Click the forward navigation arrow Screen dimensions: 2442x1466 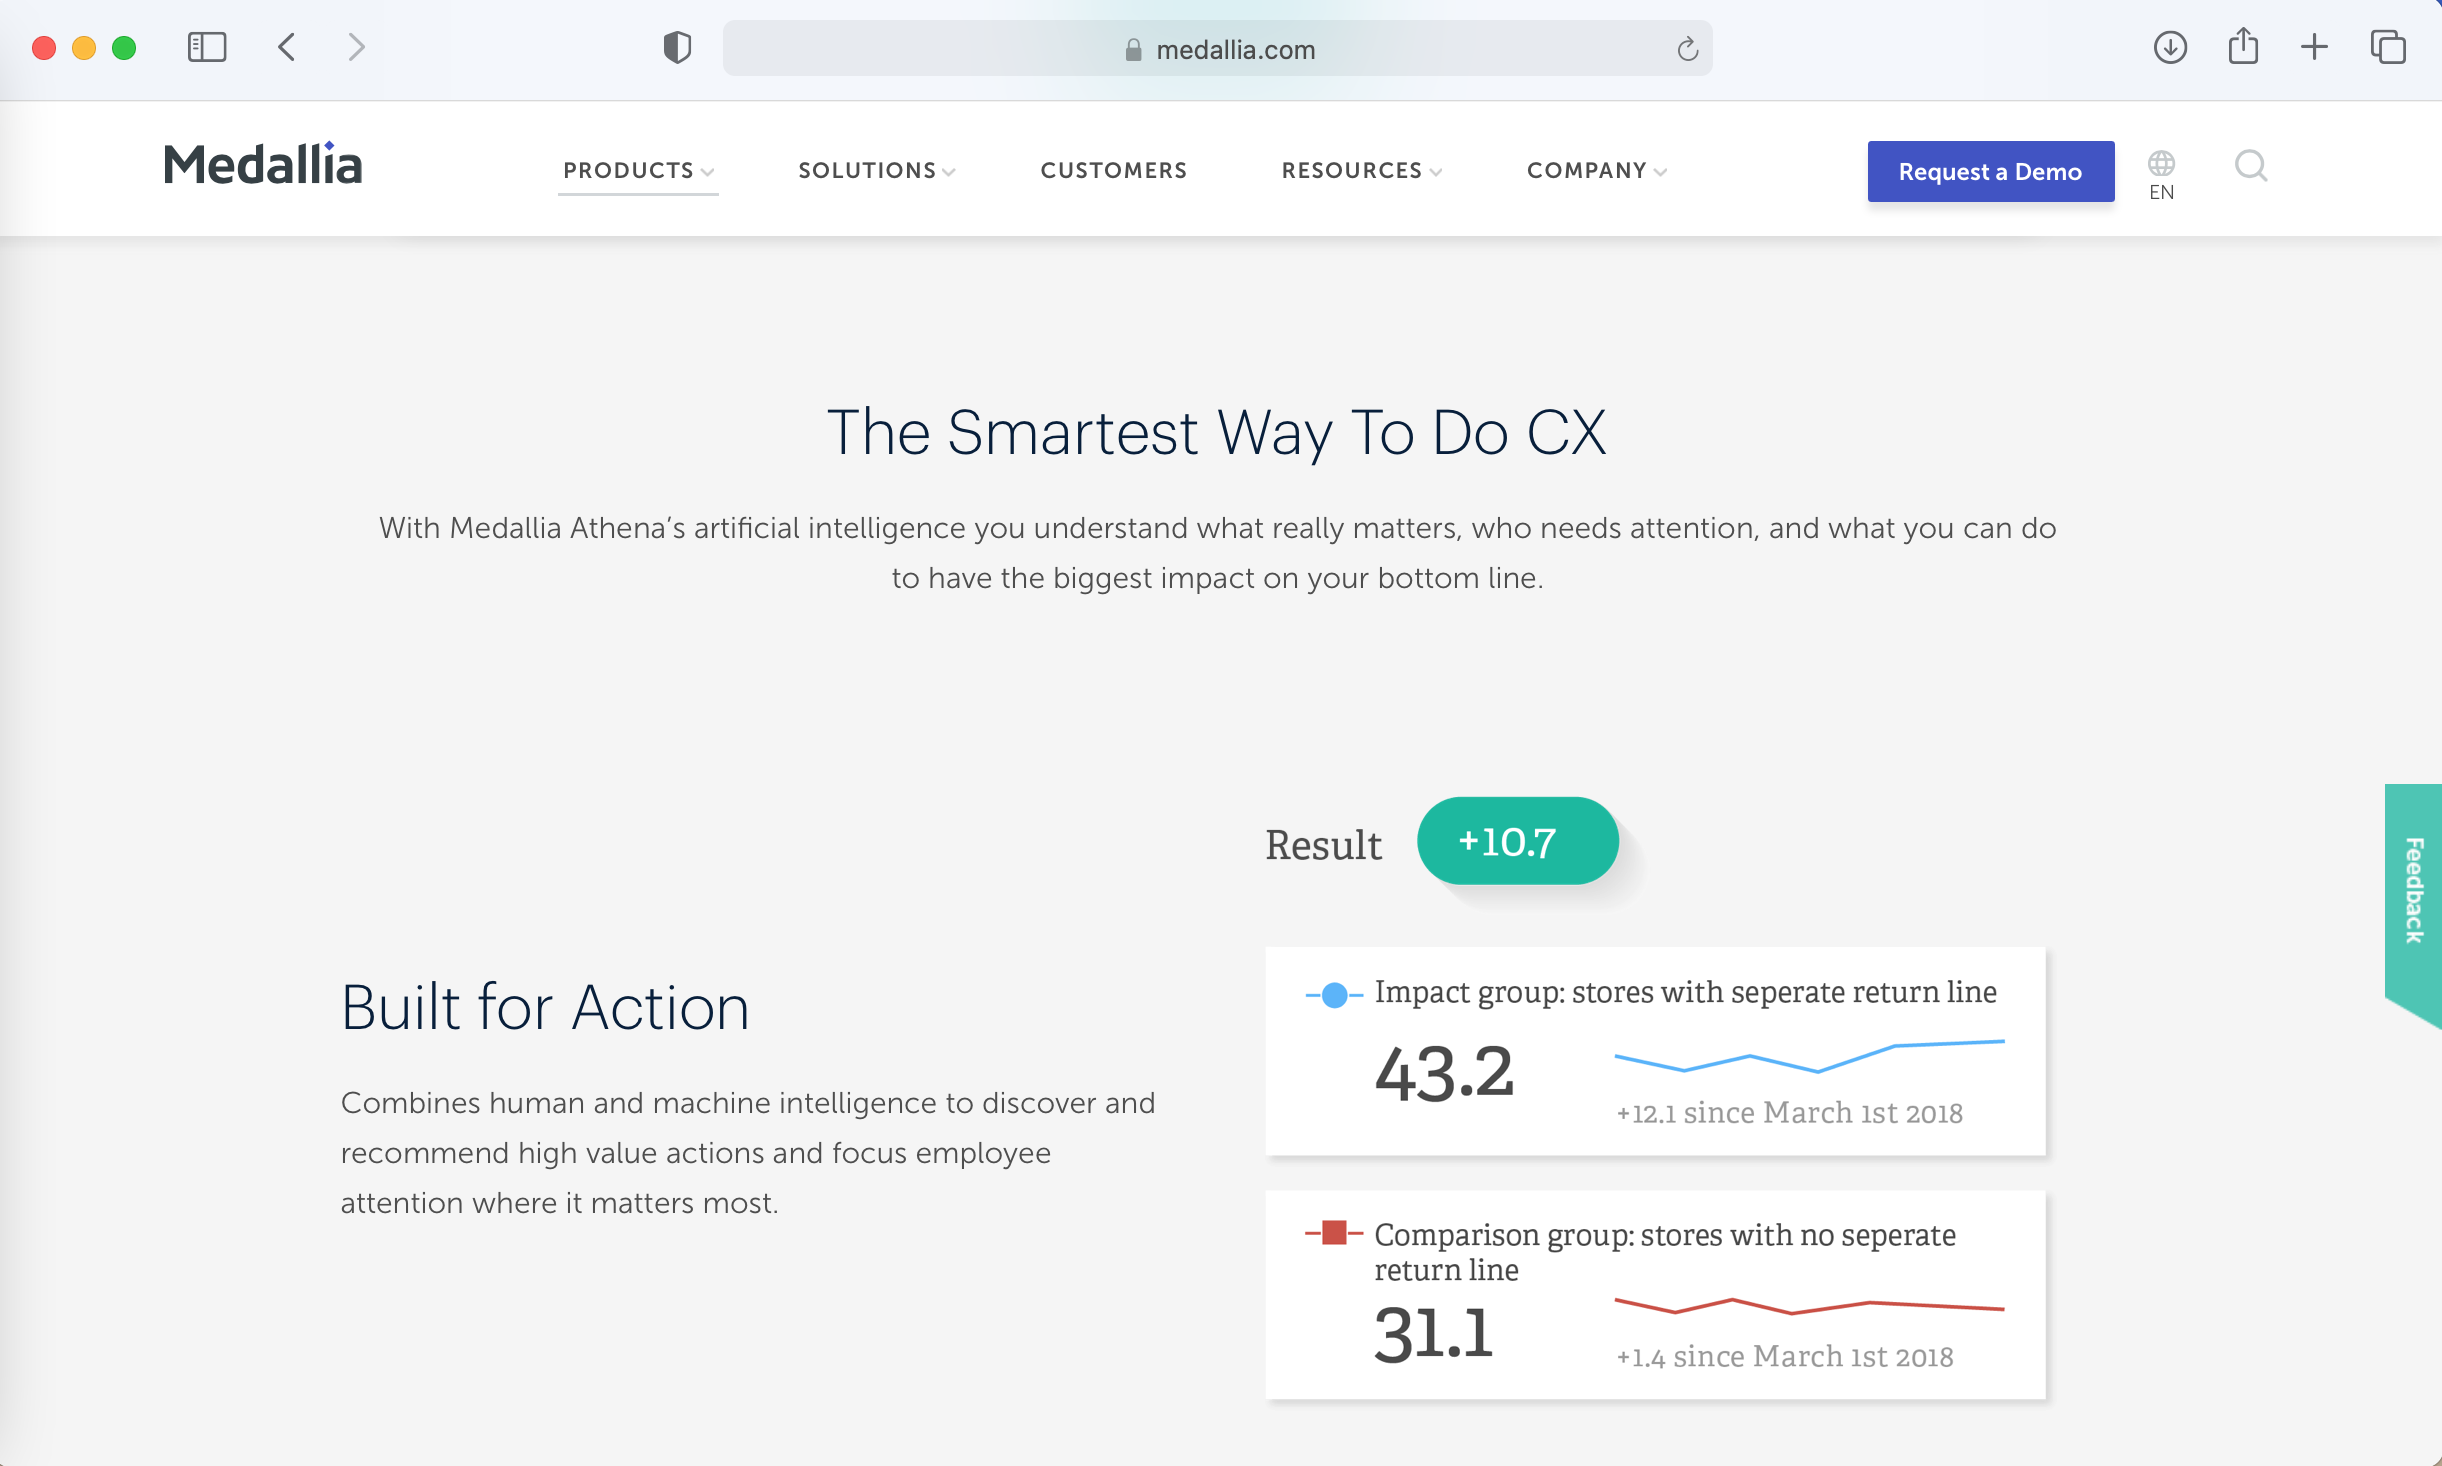pos(356,47)
